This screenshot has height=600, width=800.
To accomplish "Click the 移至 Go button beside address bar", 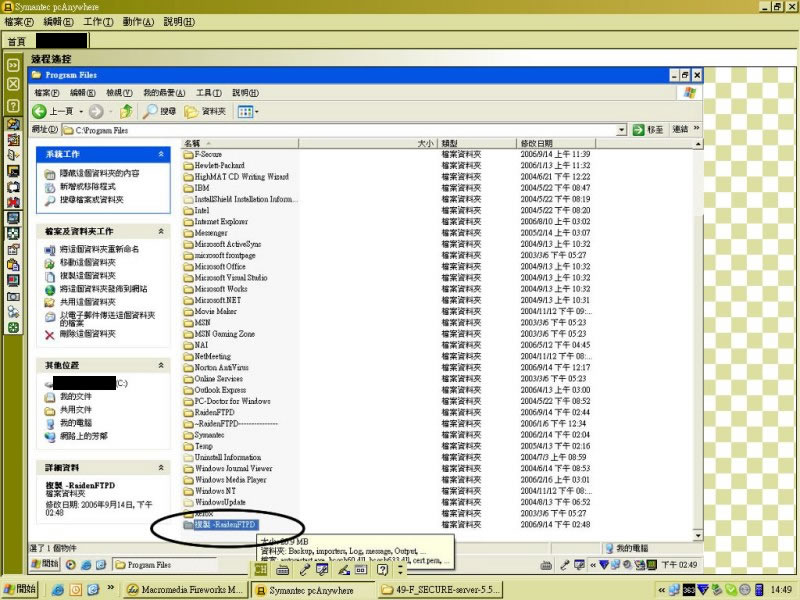I will (x=648, y=130).
